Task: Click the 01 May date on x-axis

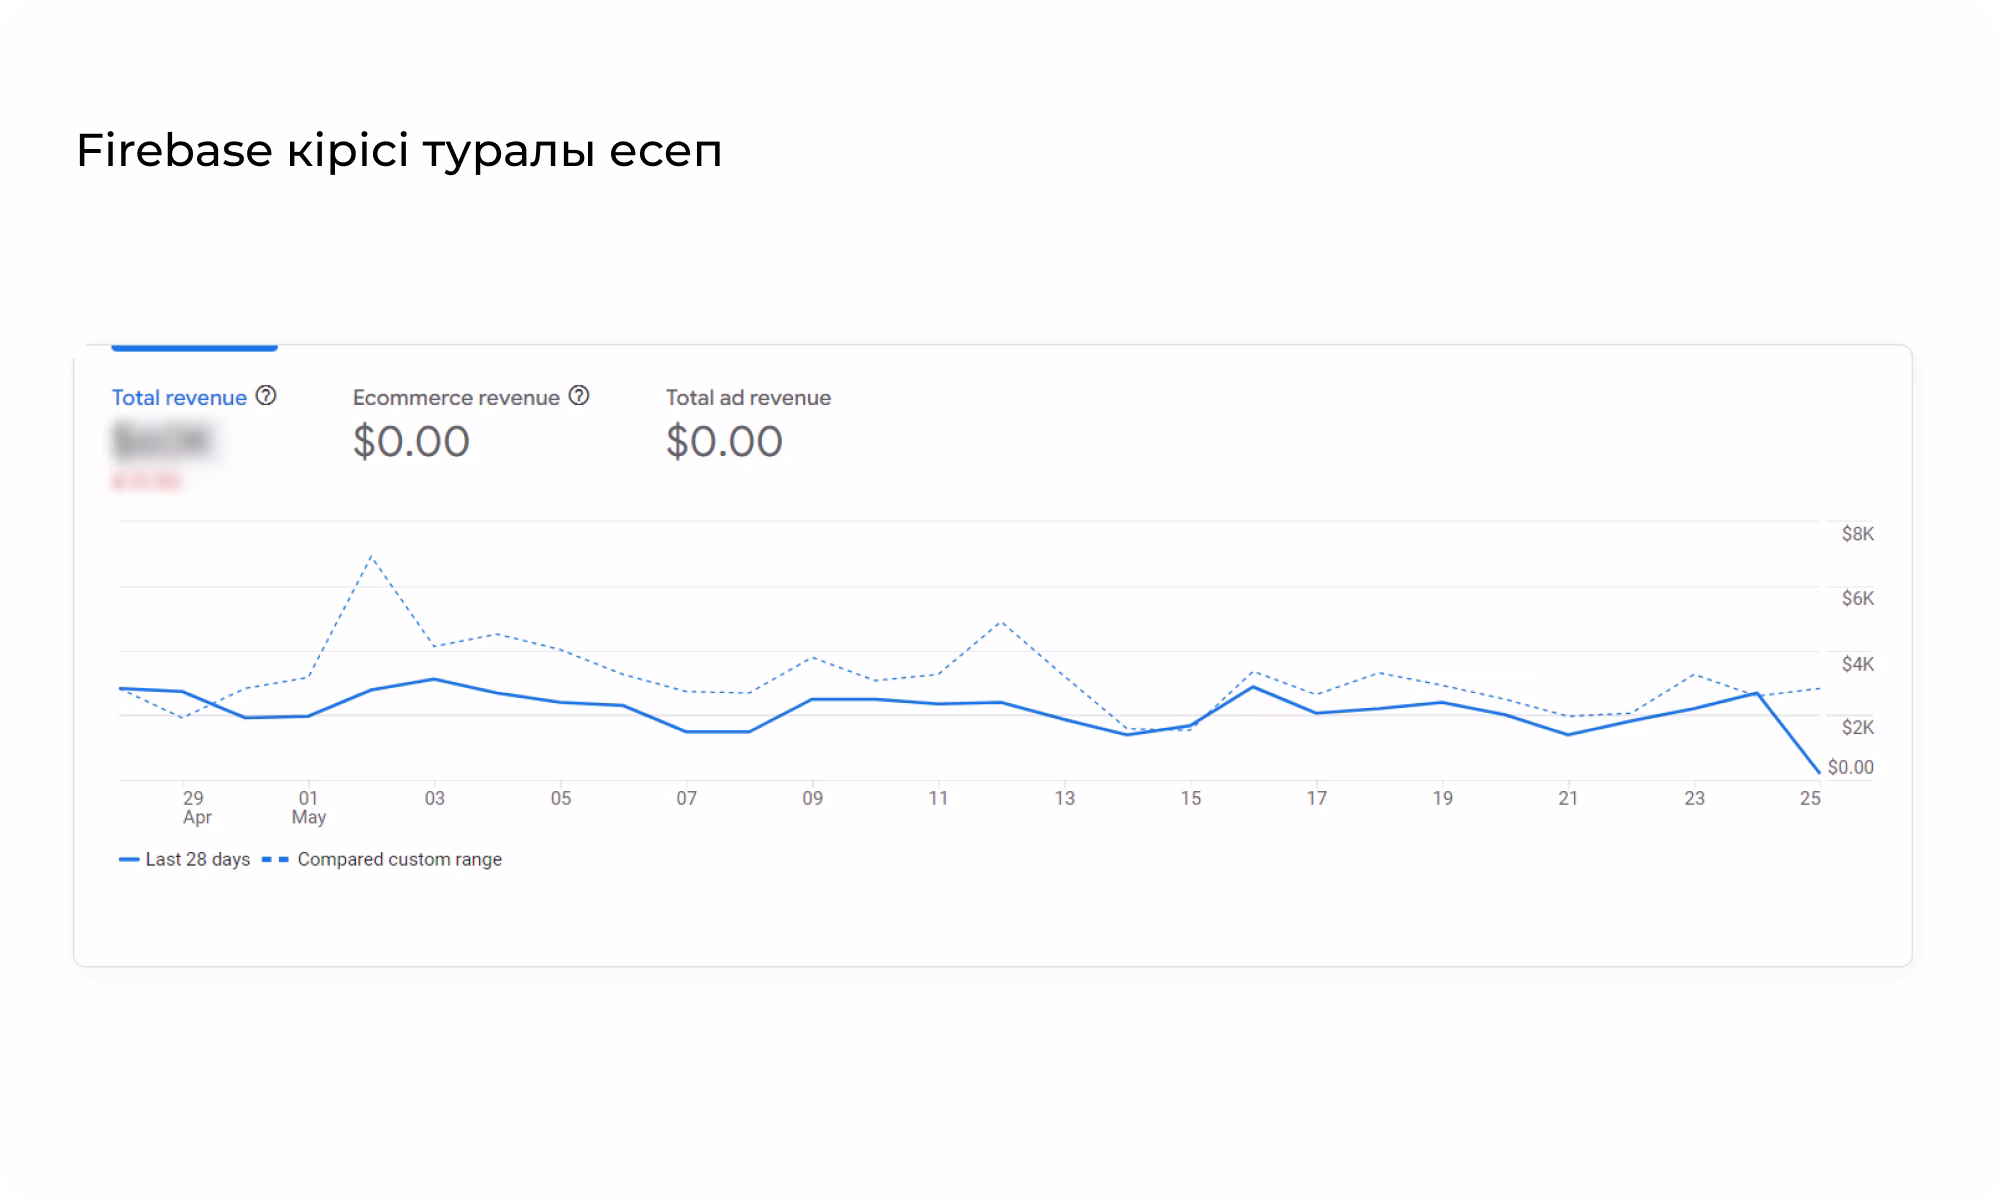Action: (308, 807)
